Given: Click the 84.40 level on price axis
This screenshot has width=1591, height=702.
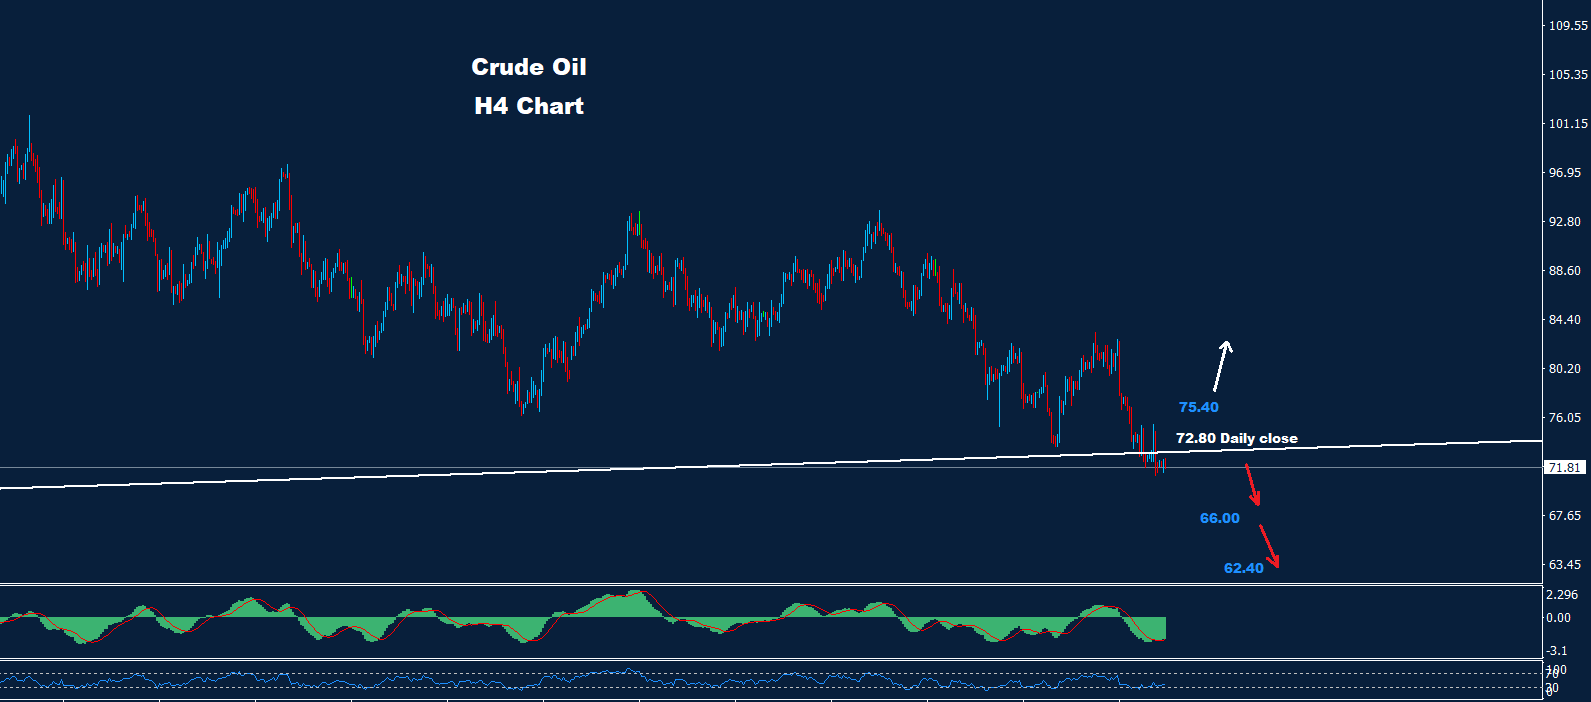Looking at the screenshot, I should click(x=1564, y=320).
